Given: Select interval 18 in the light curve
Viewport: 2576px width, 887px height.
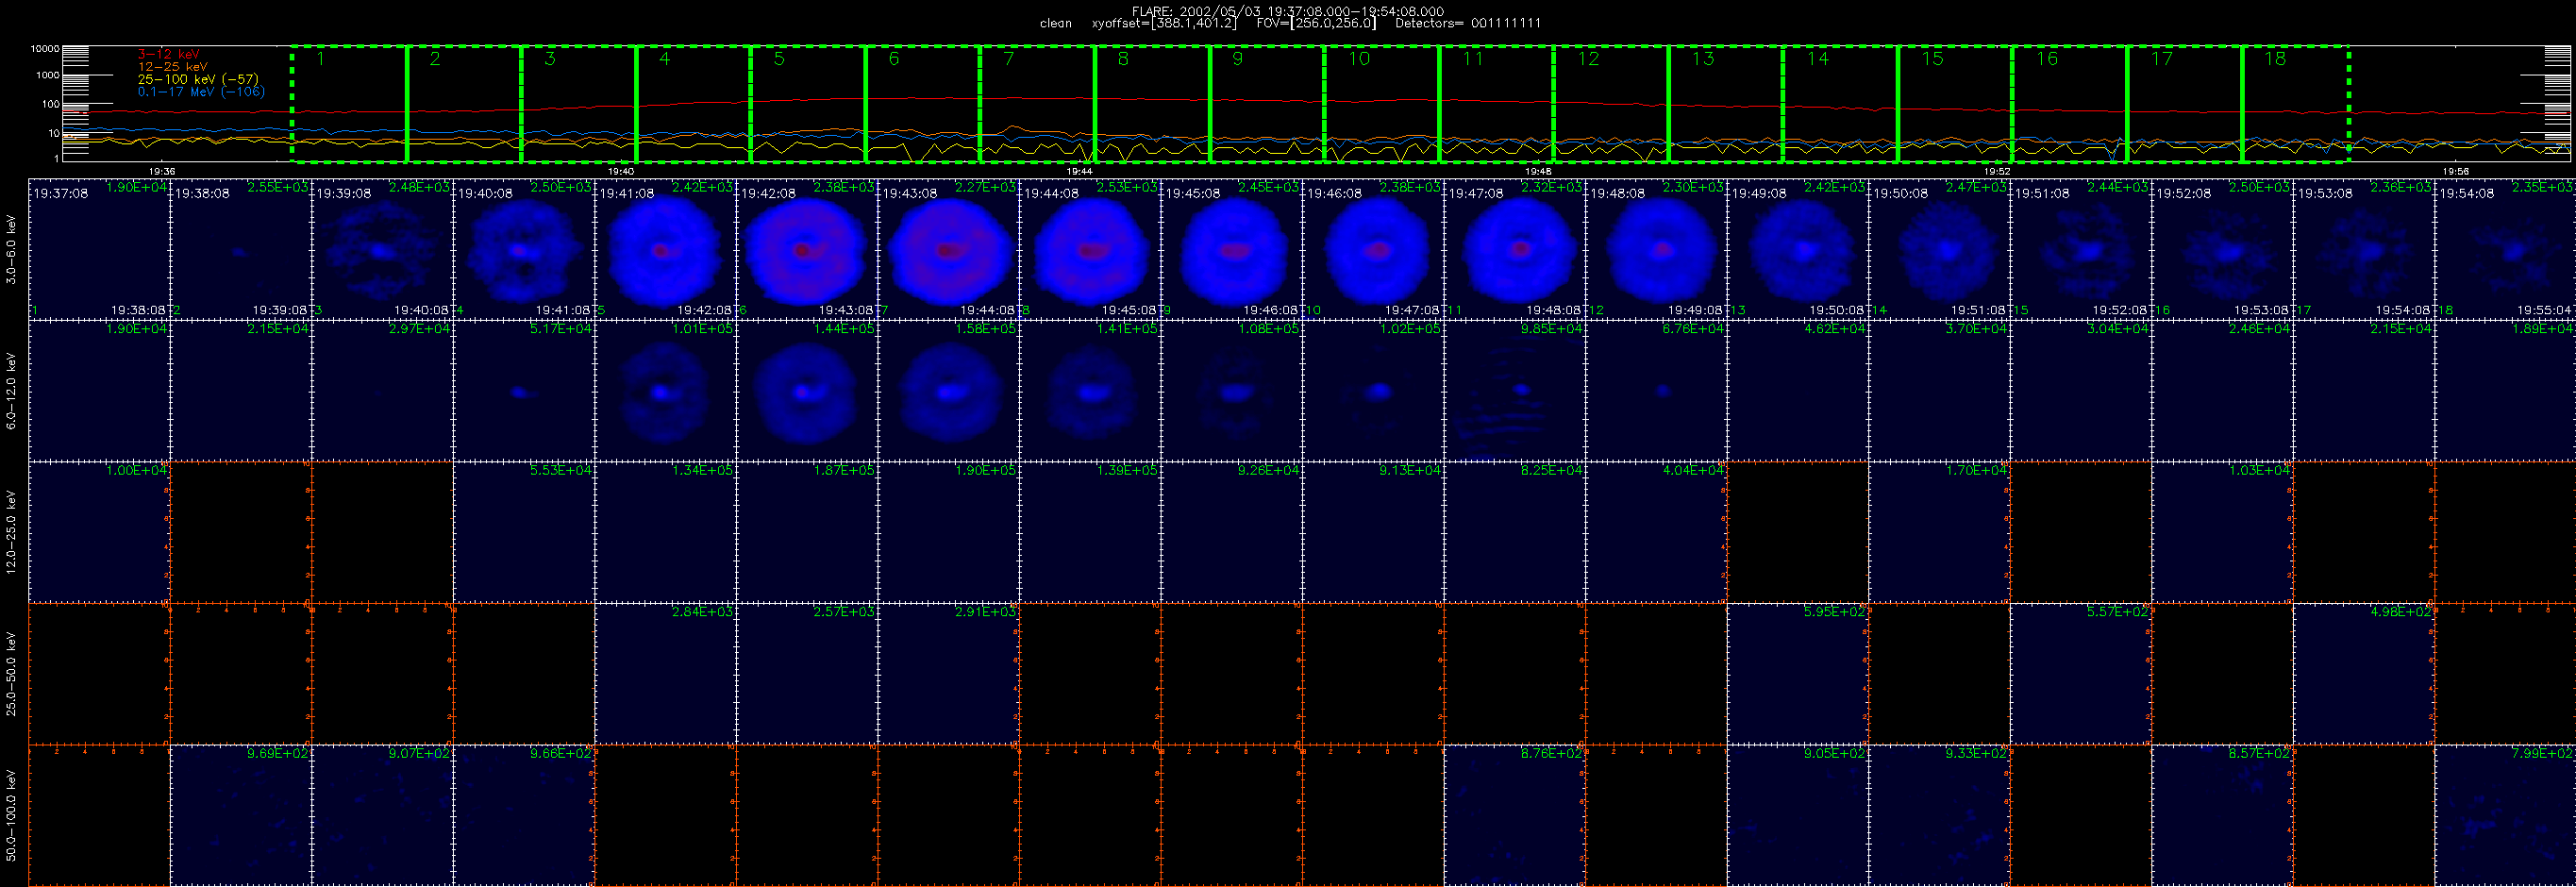Looking at the screenshot, I should click(2296, 103).
